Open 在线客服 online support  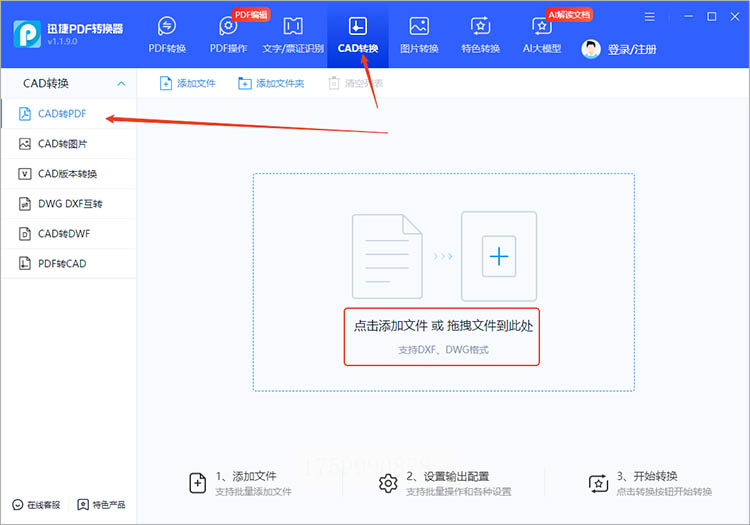[36, 505]
